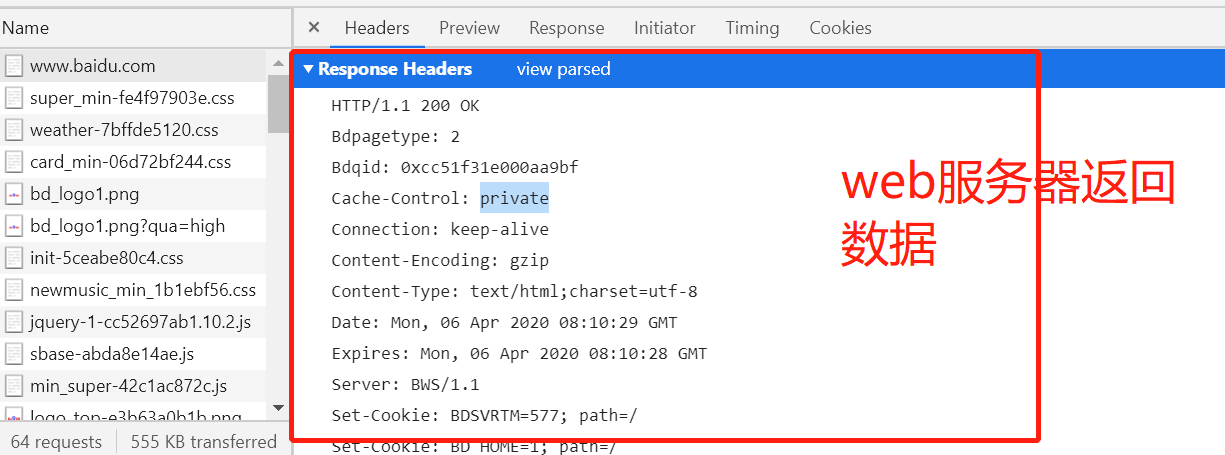
Task: Select the newmusic_min_1b1ebf56.css request
Action: tap(142, 290)
